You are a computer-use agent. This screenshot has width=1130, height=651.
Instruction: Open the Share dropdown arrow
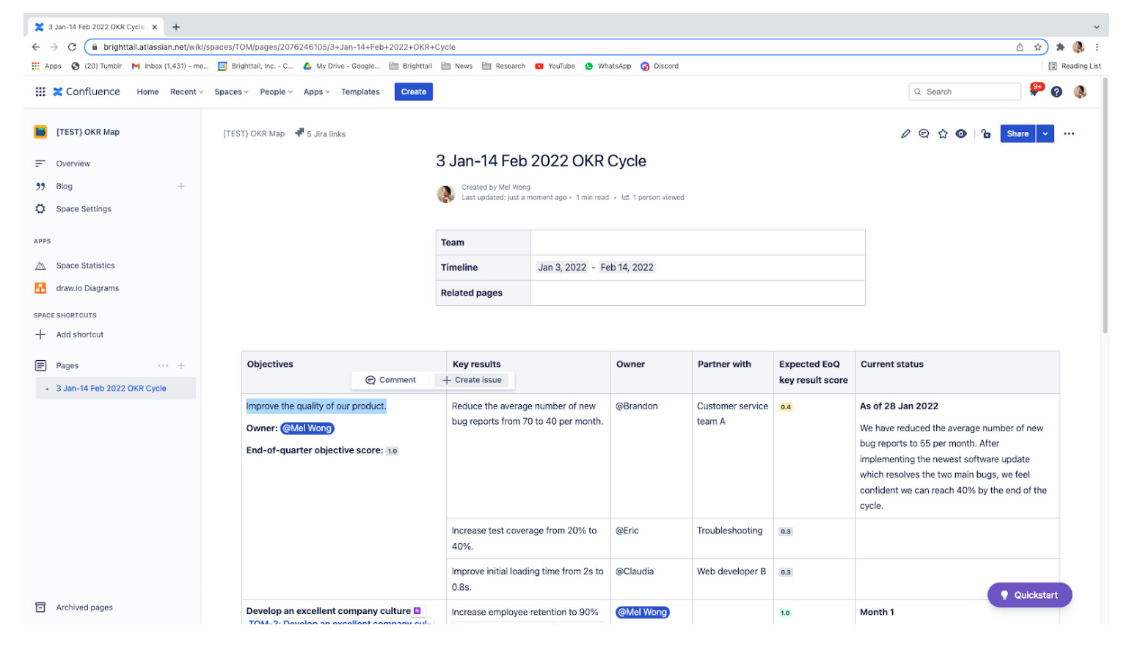tap(1045, 133)
